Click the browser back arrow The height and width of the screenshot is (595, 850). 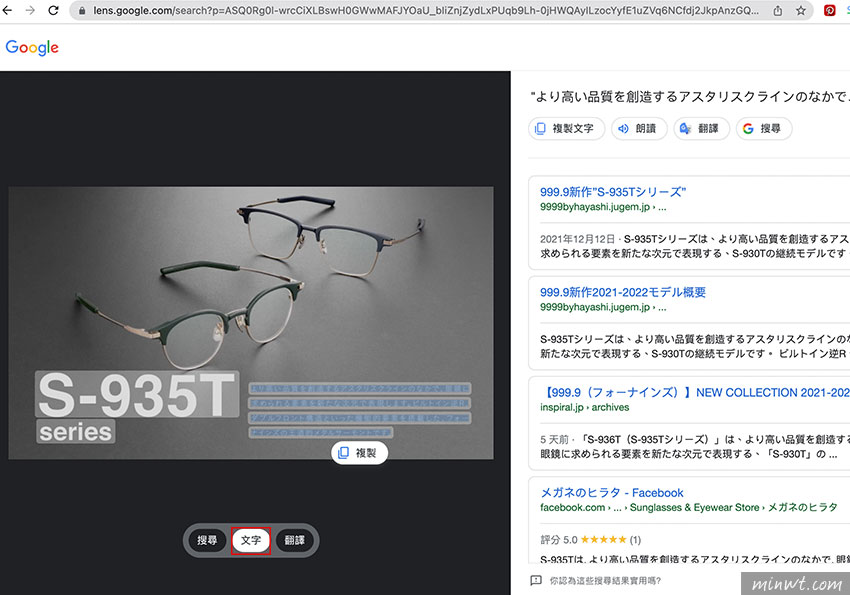(x=7, y=10)
